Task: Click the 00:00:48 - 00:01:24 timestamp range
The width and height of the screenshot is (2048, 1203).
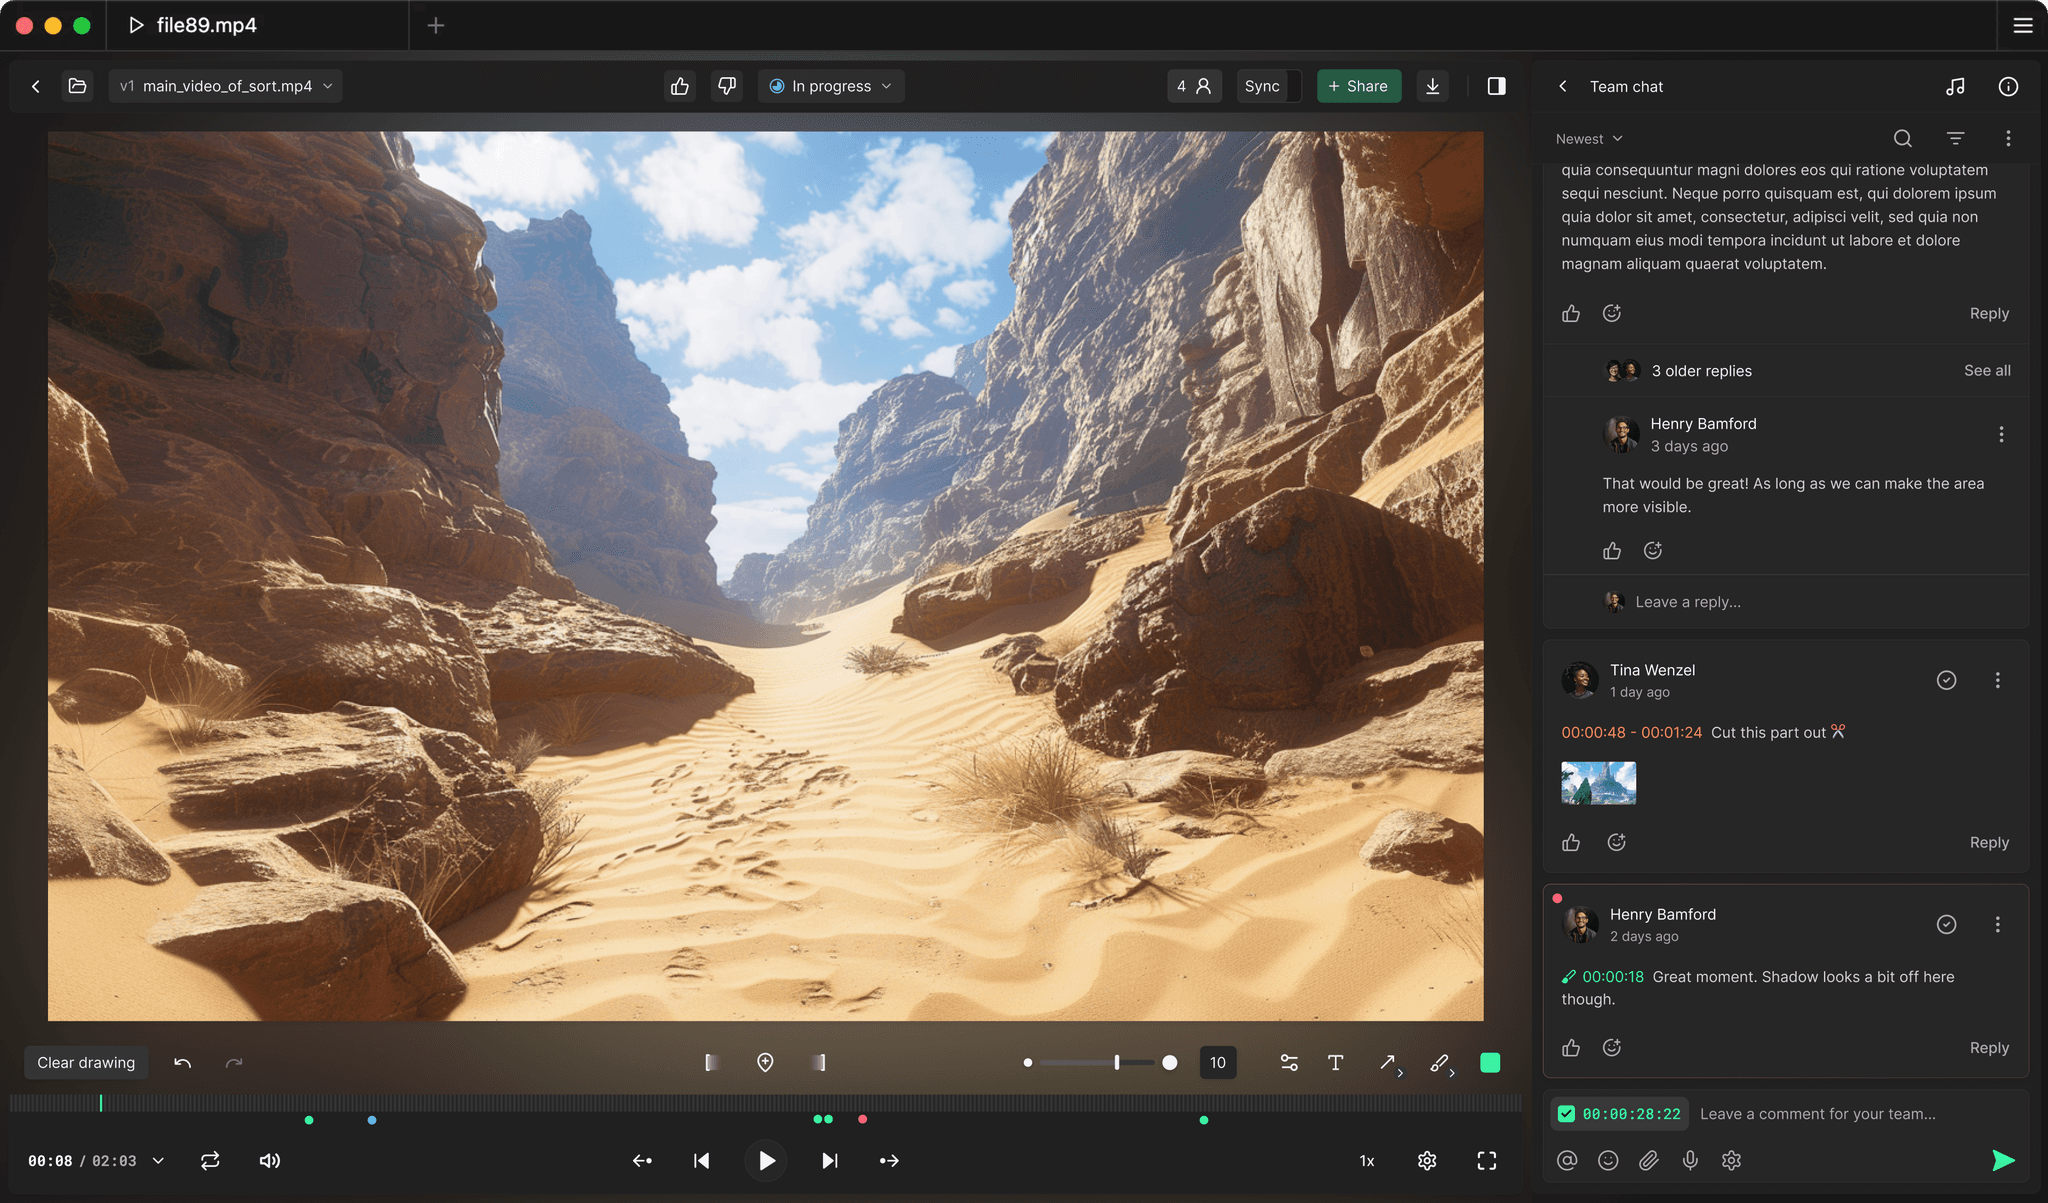Action: (1631, 733)
